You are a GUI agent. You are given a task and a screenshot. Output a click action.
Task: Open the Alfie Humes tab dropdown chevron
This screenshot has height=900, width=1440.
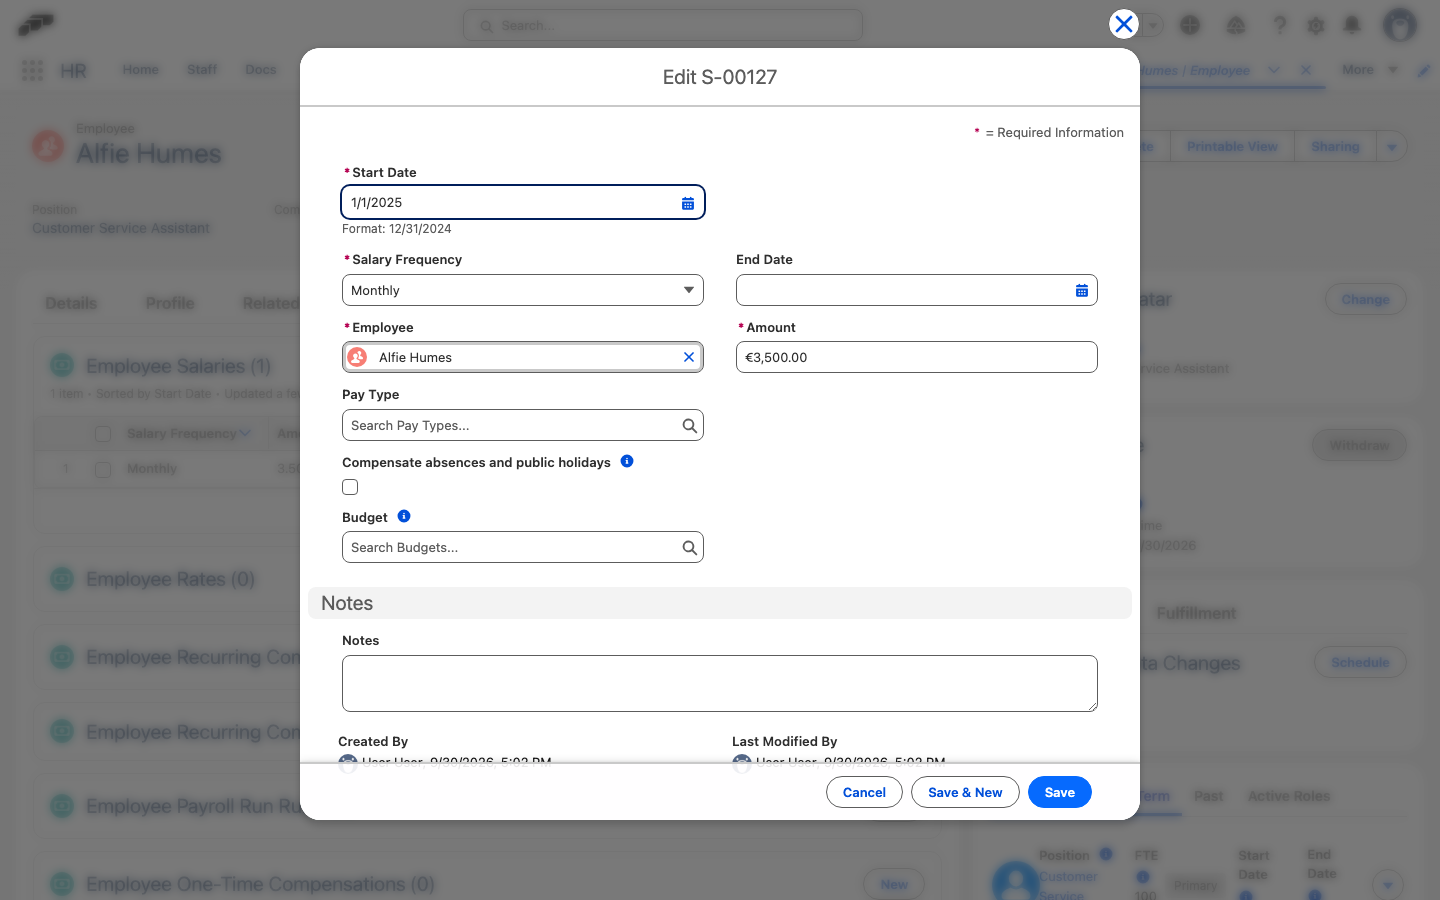coord(1273,70)
